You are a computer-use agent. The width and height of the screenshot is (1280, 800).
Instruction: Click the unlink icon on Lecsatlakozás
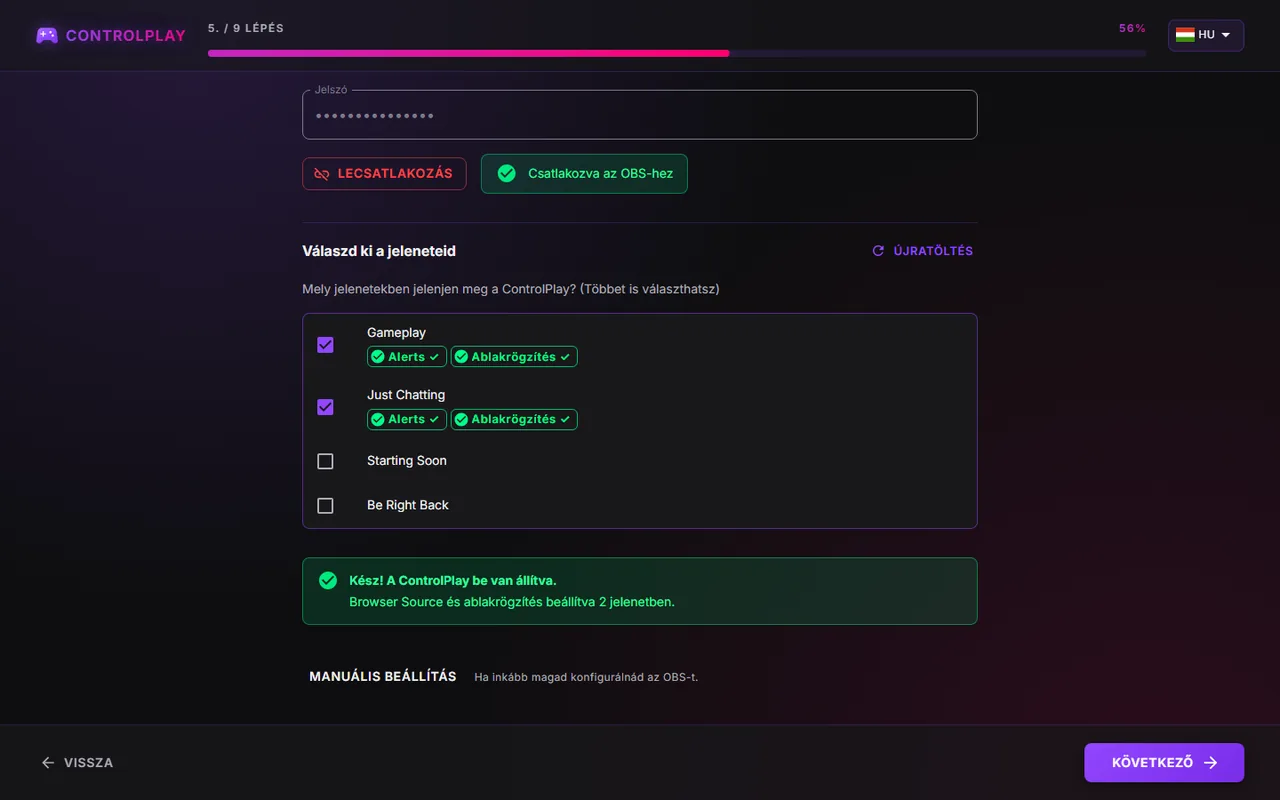[322, 174]
